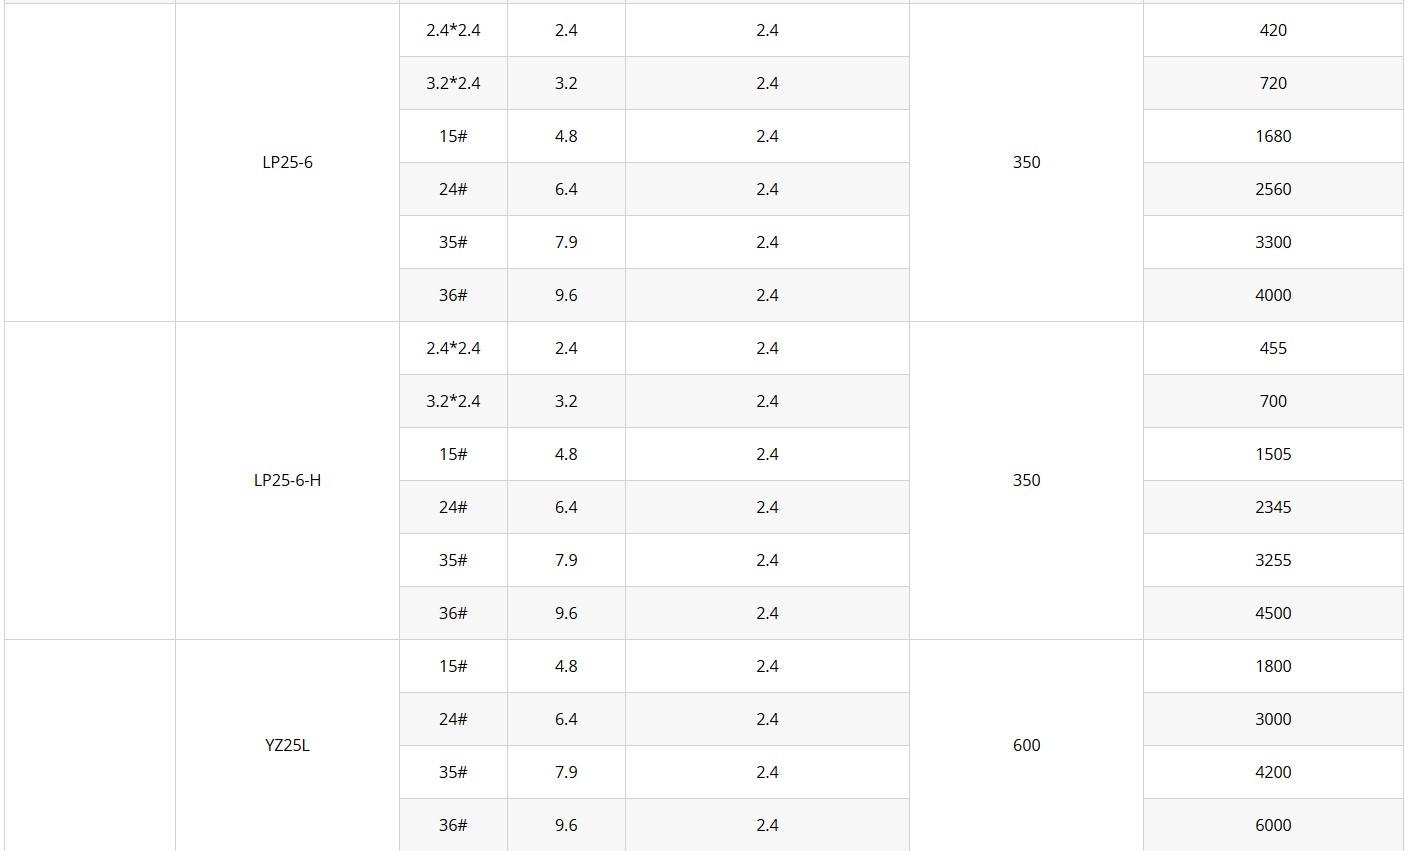Image resolution: width=1409 pixels, height=851 pixels.
Task: Select the LP25-6-H model cell
Action: (x=287, y=480)
